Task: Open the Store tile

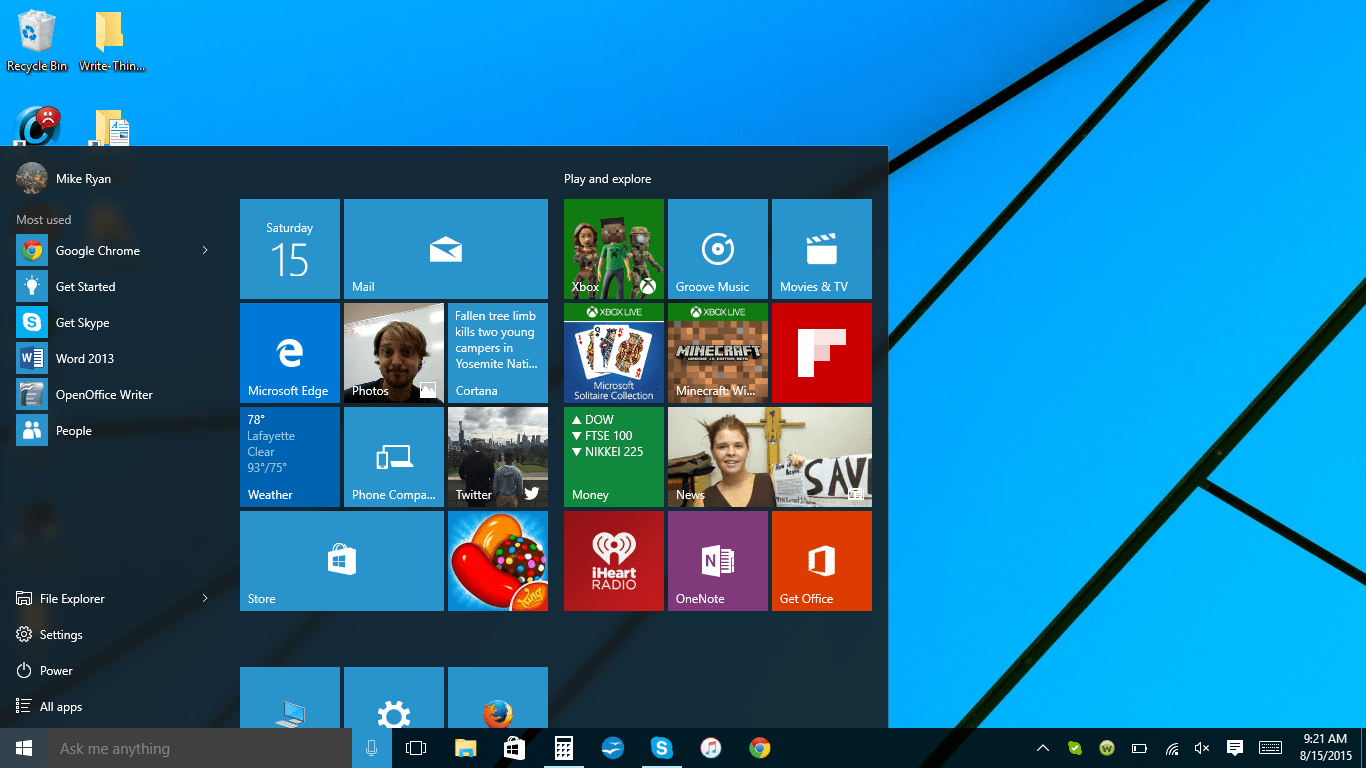Action: coord(342,561)
